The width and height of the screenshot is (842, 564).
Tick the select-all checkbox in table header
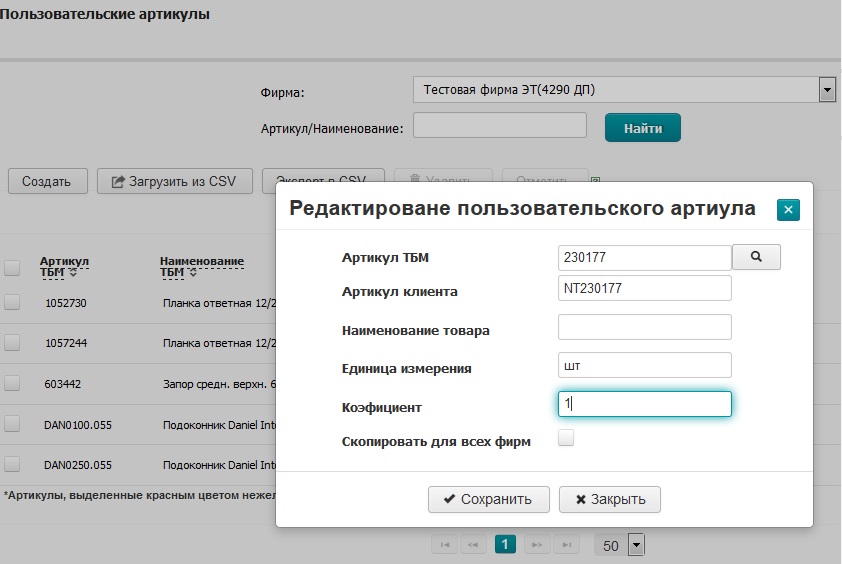12,267
